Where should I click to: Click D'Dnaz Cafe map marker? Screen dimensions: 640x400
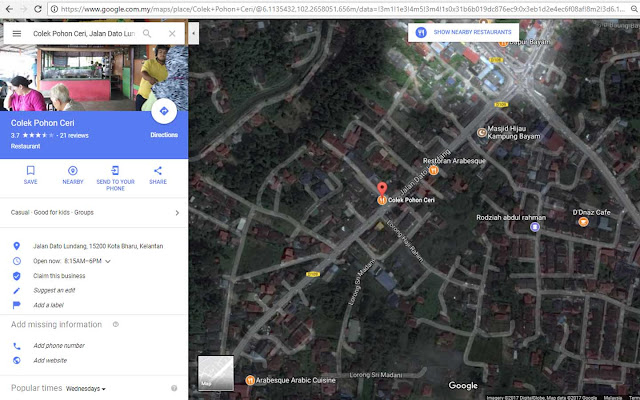click(x=583, y=222)
